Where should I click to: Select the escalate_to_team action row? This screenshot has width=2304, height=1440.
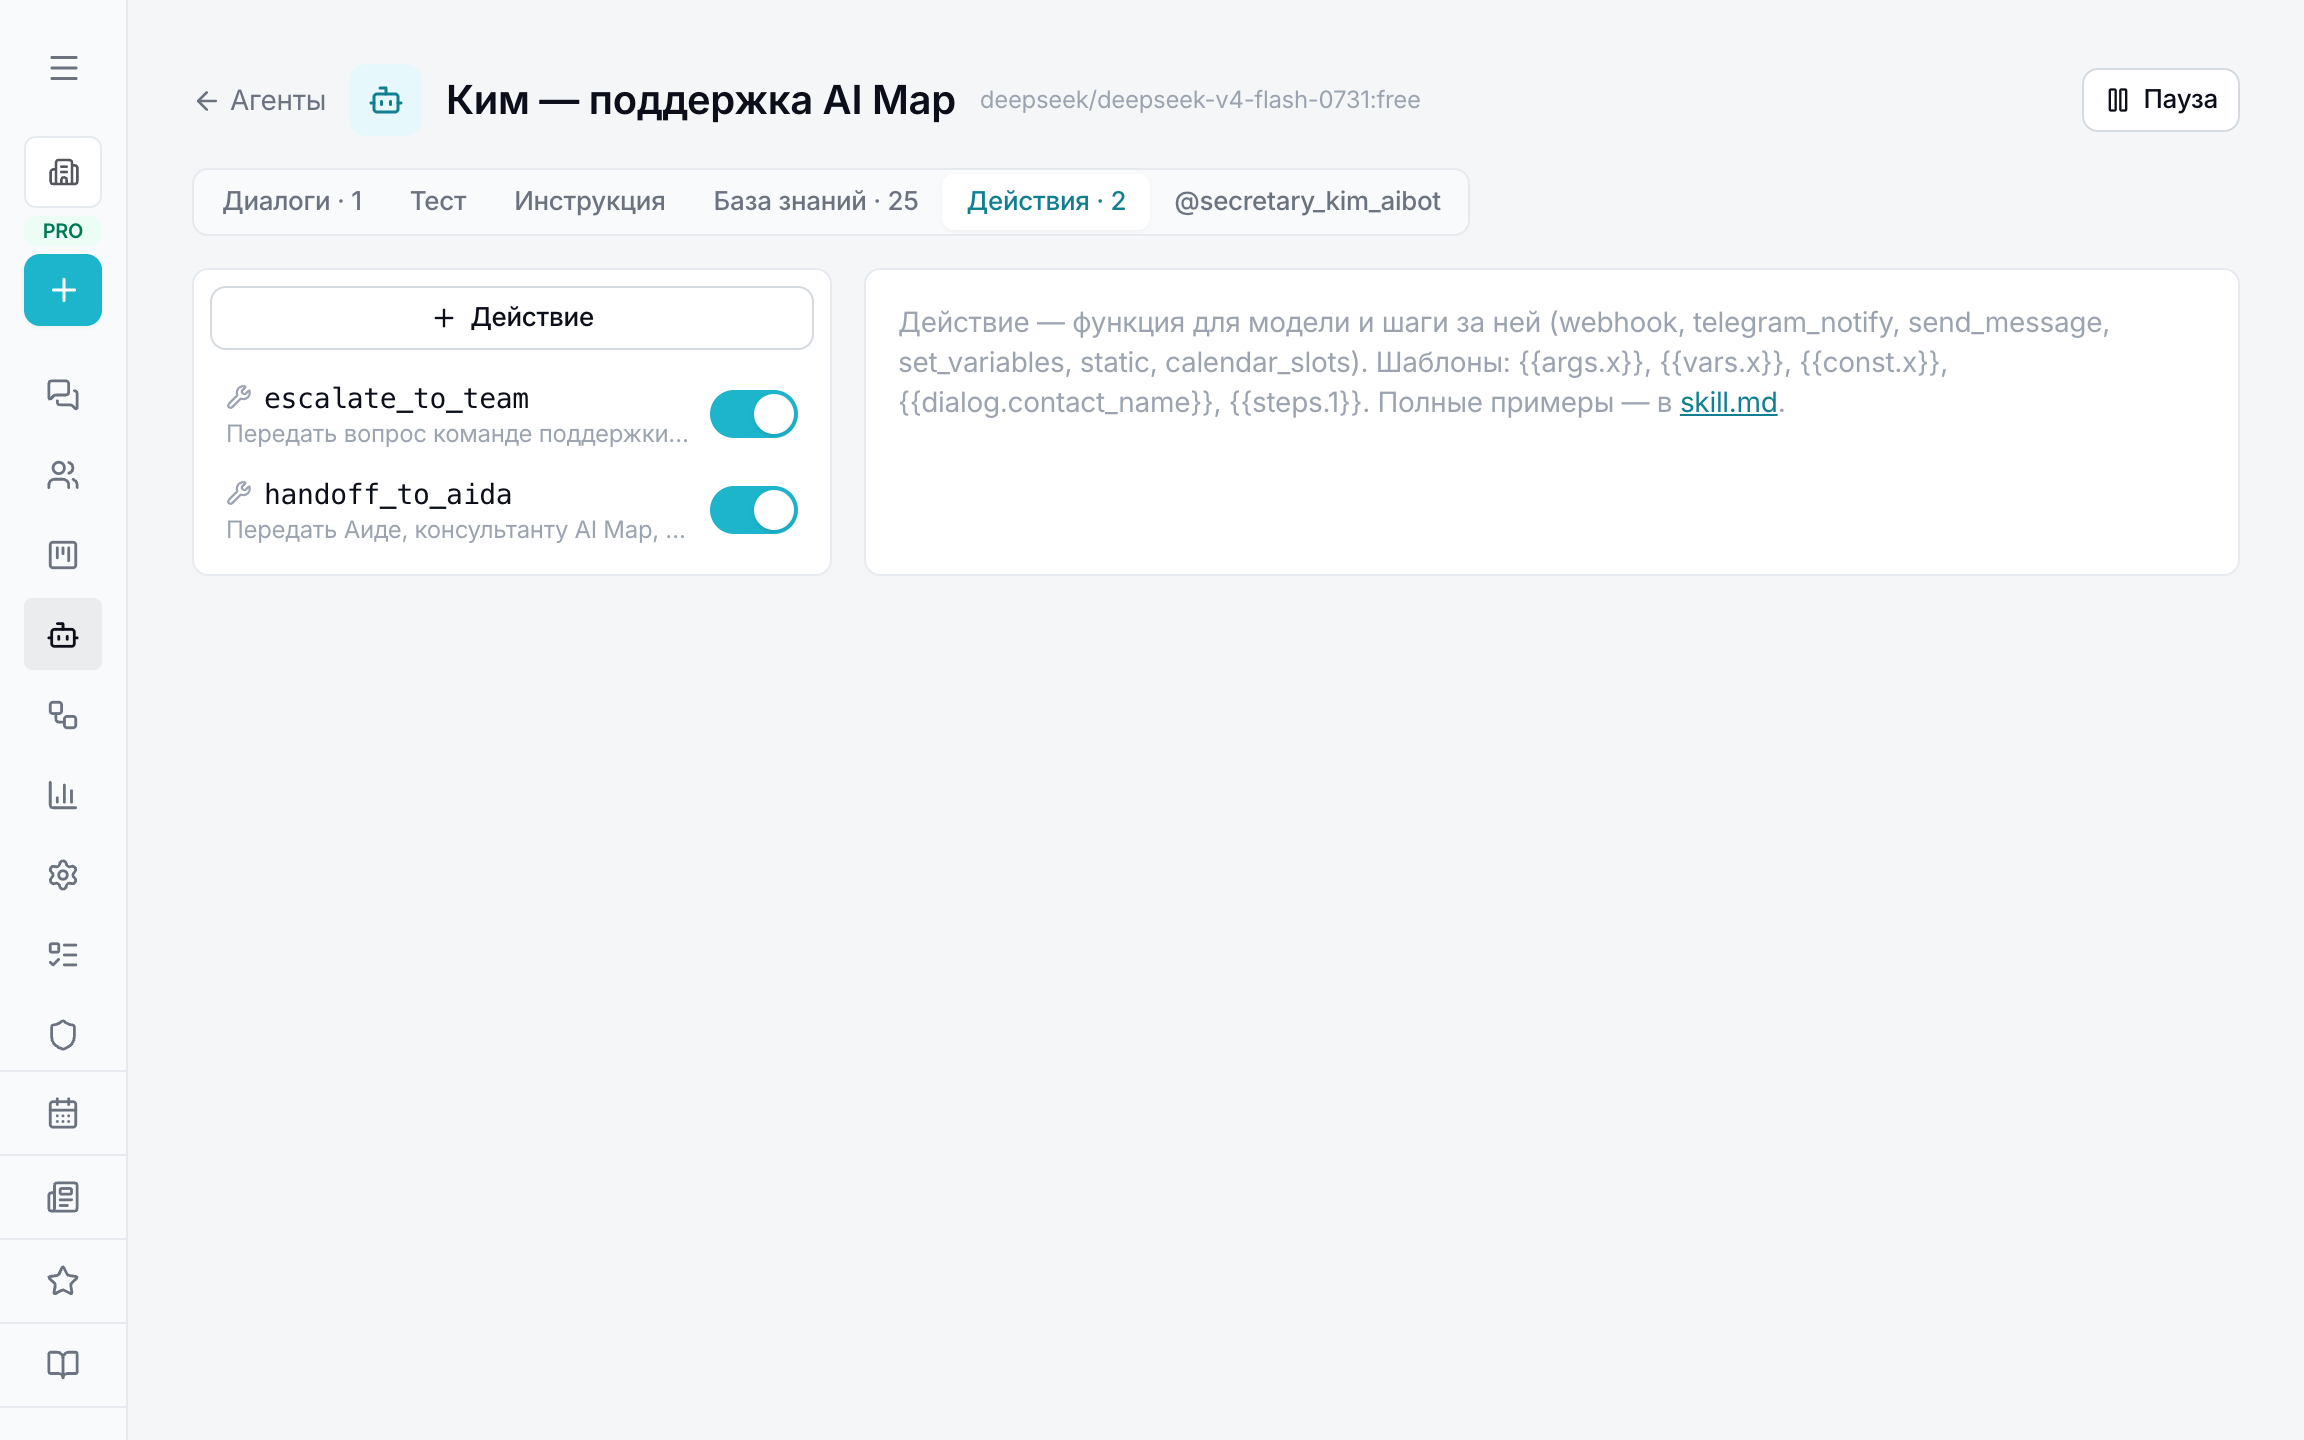[512, 414]
